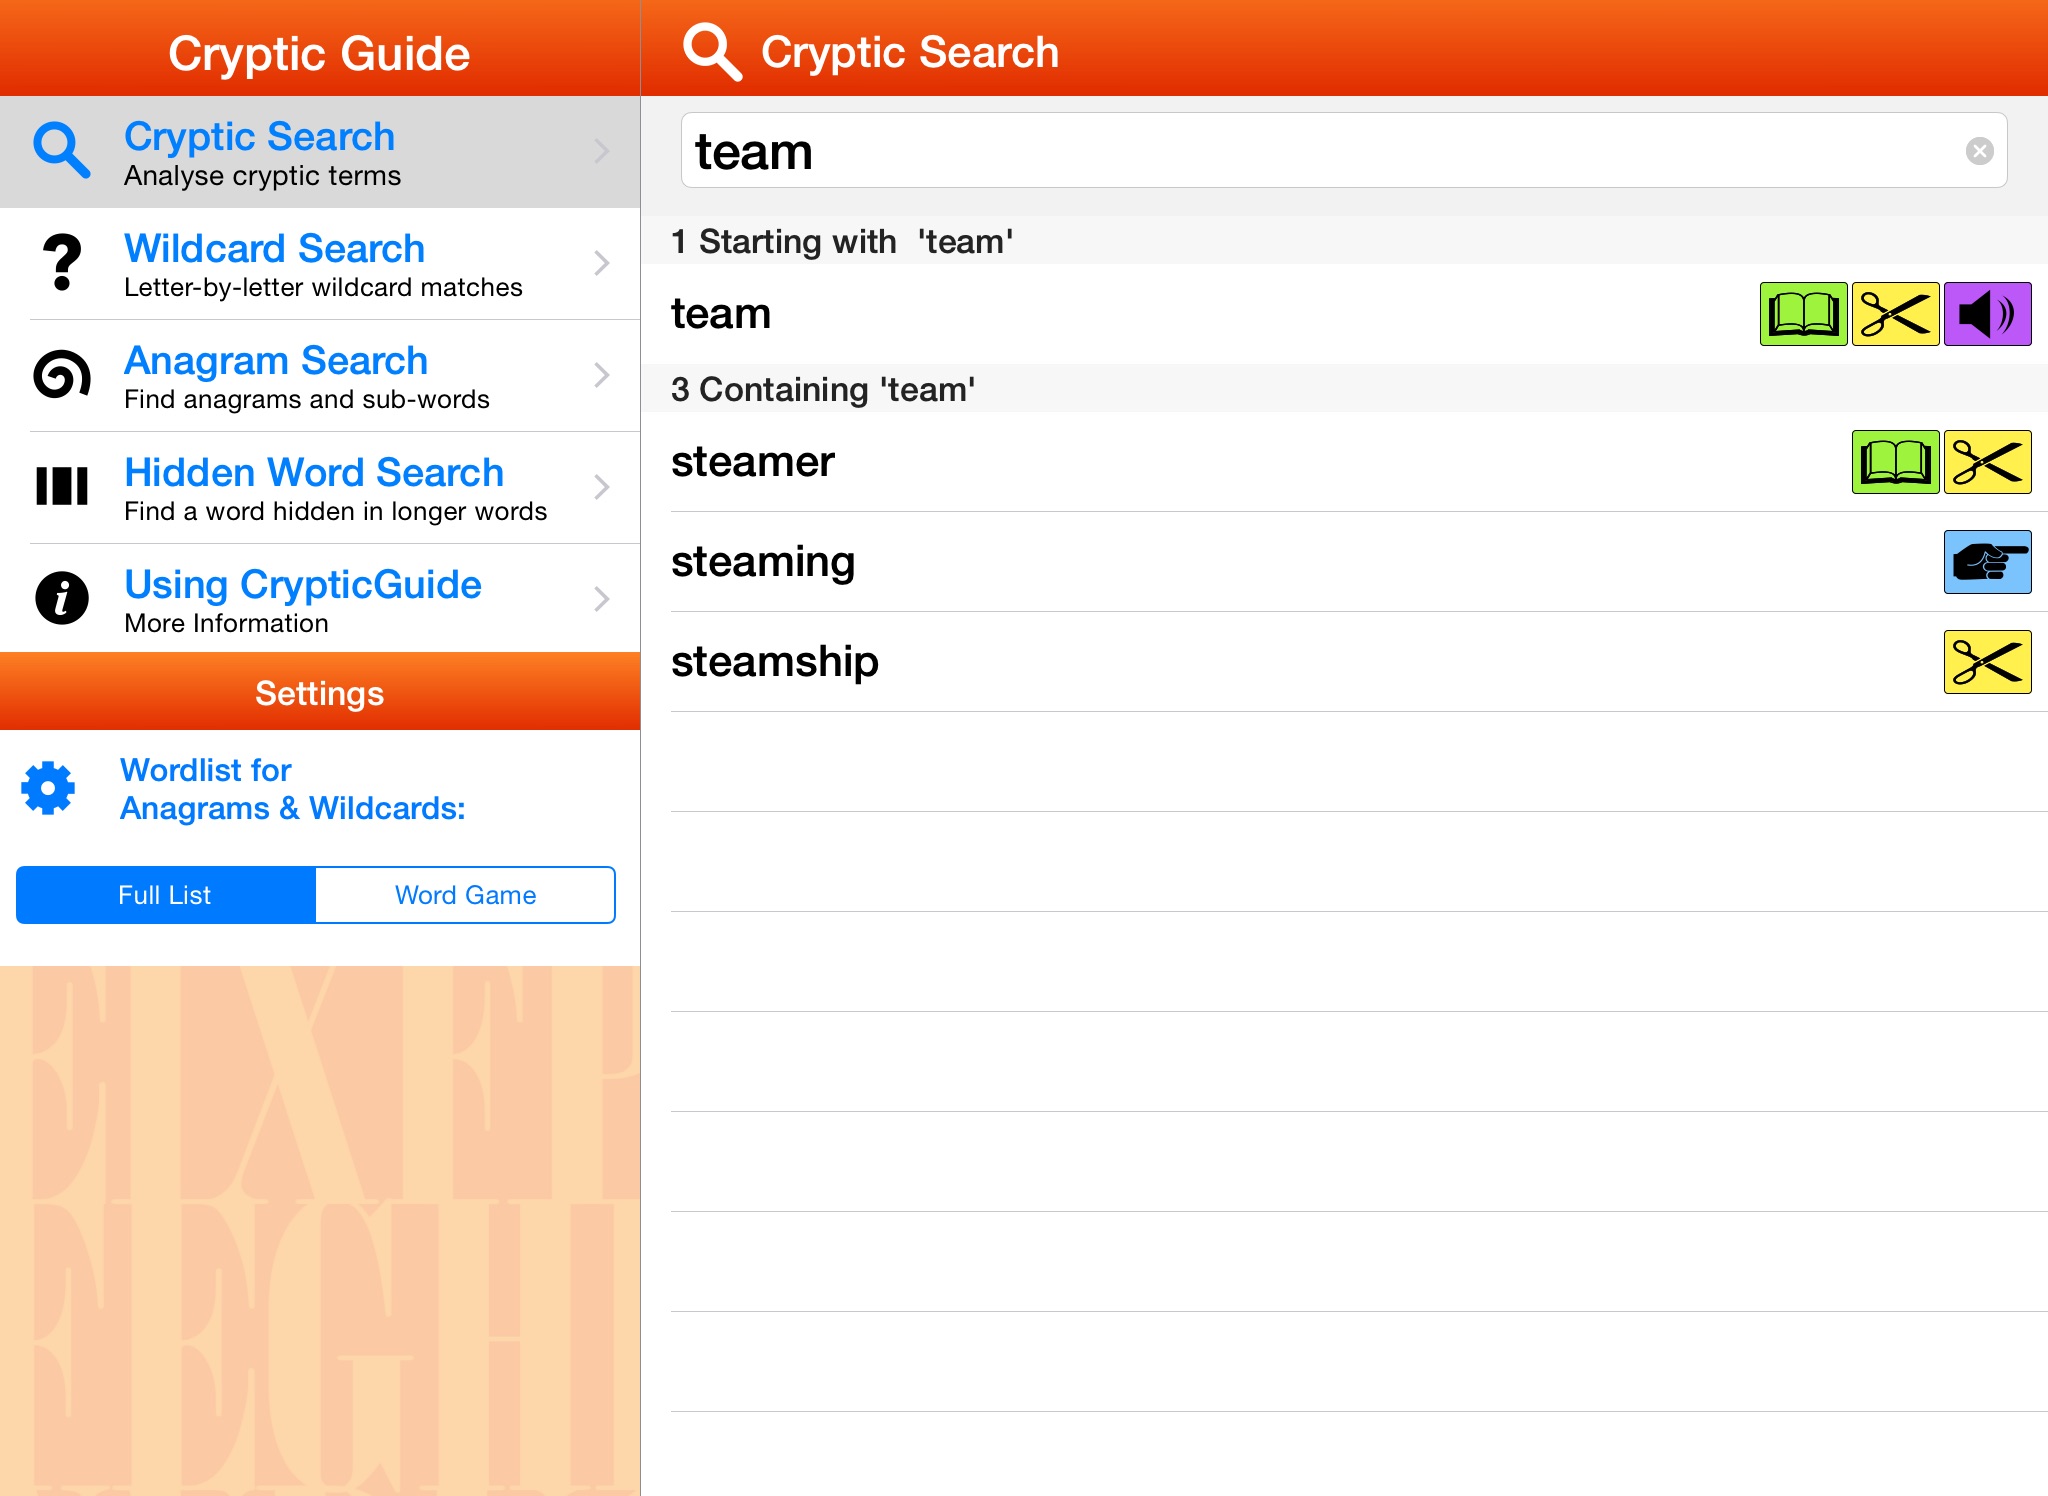Open the 'steaming' result entry
Screen dimensions: 2048x1496
point(763,562)
